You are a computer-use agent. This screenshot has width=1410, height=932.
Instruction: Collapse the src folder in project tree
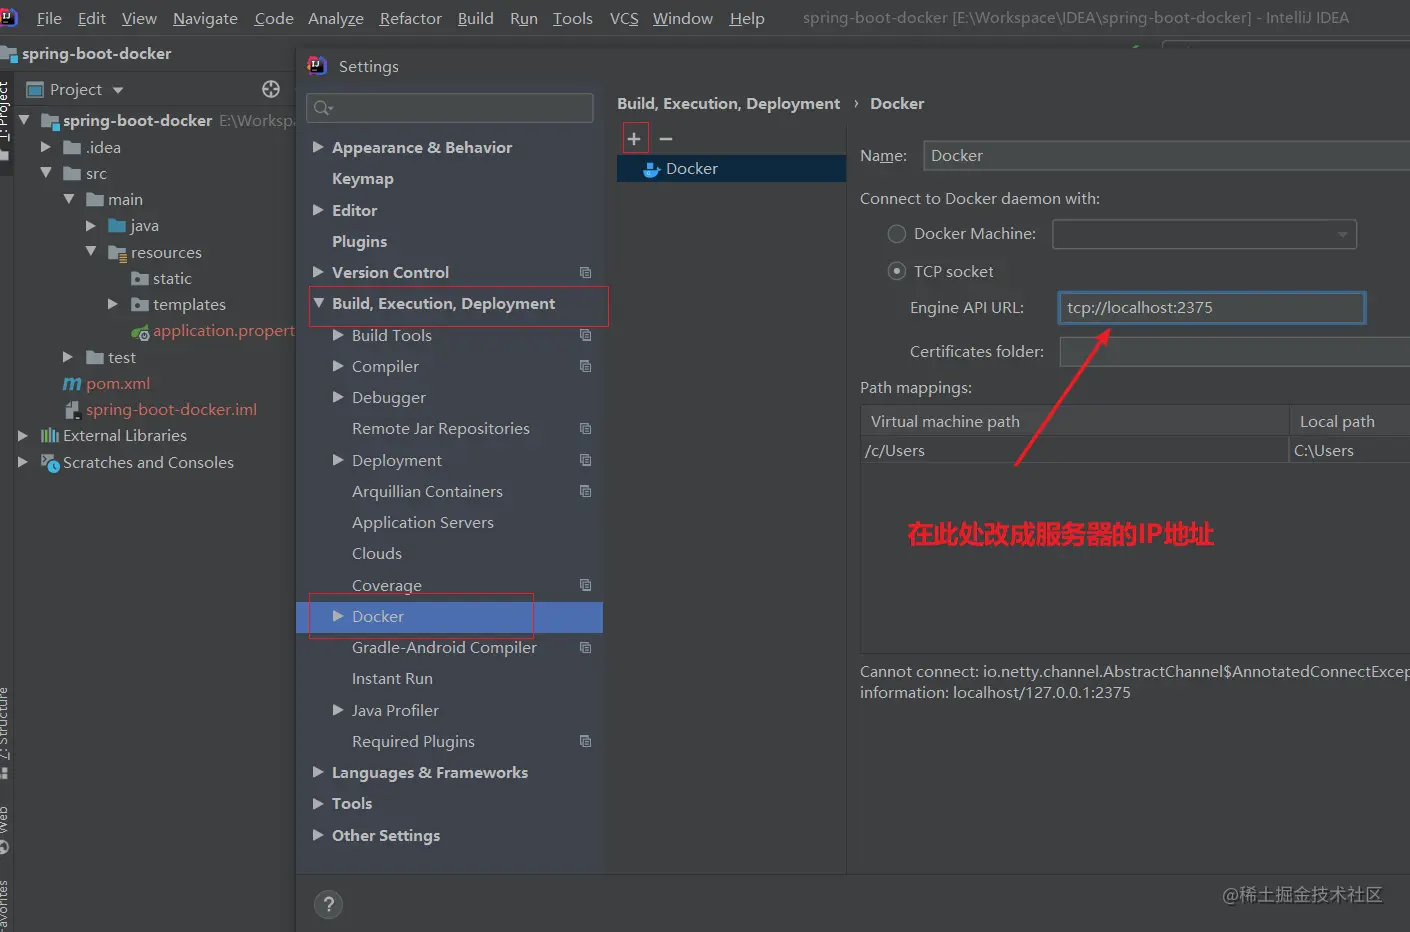pos(46,173)
